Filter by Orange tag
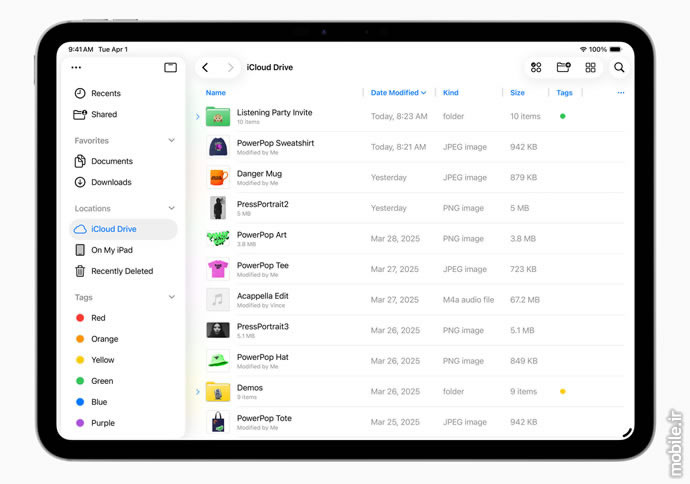This screenshot has width=690, height=484. coord(97,339)
